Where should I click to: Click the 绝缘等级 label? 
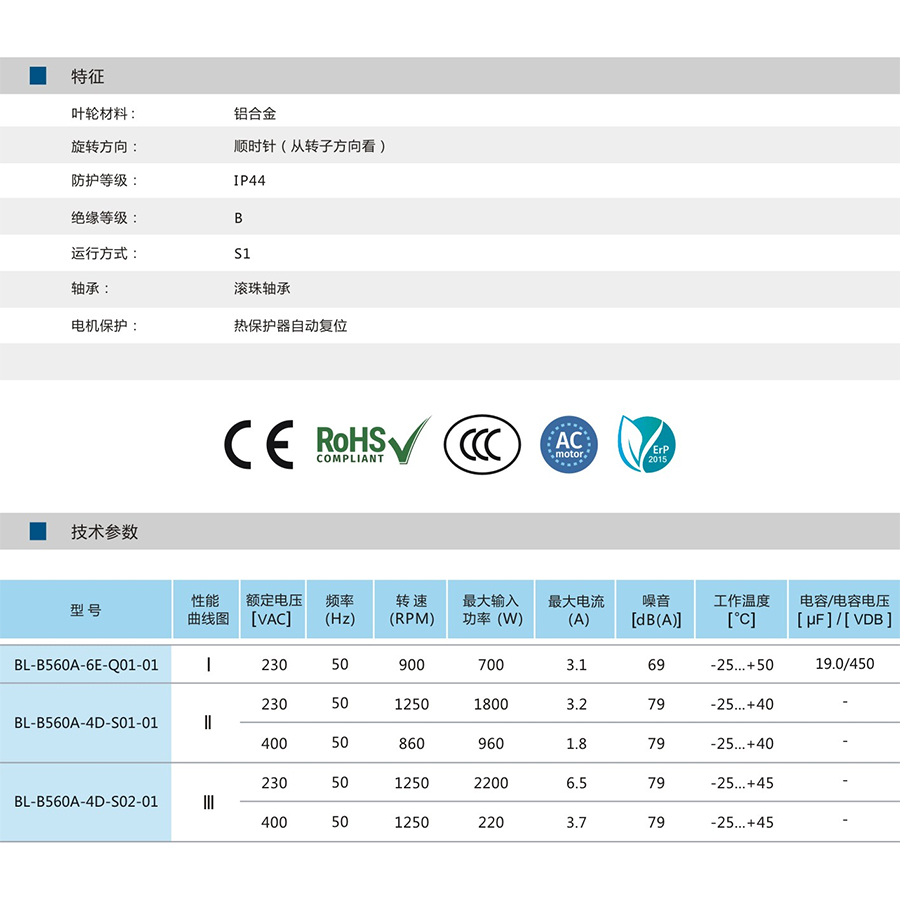pyautogui.click(x=104, y=218)
